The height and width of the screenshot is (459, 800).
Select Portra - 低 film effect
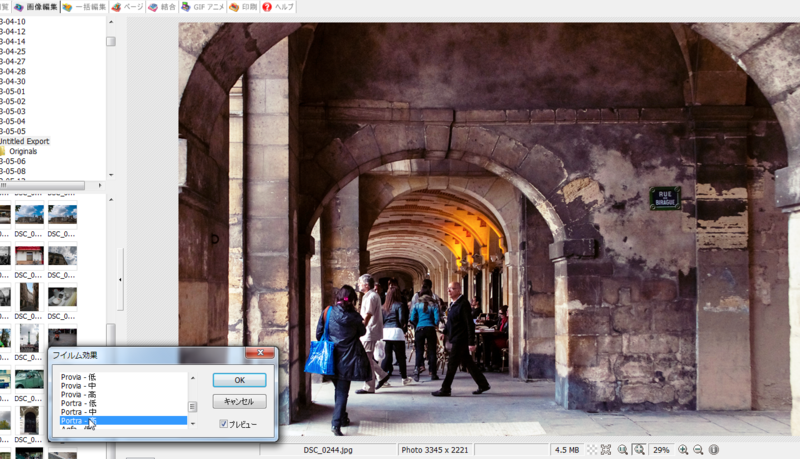pyautogui.click(x=78, y=403)
